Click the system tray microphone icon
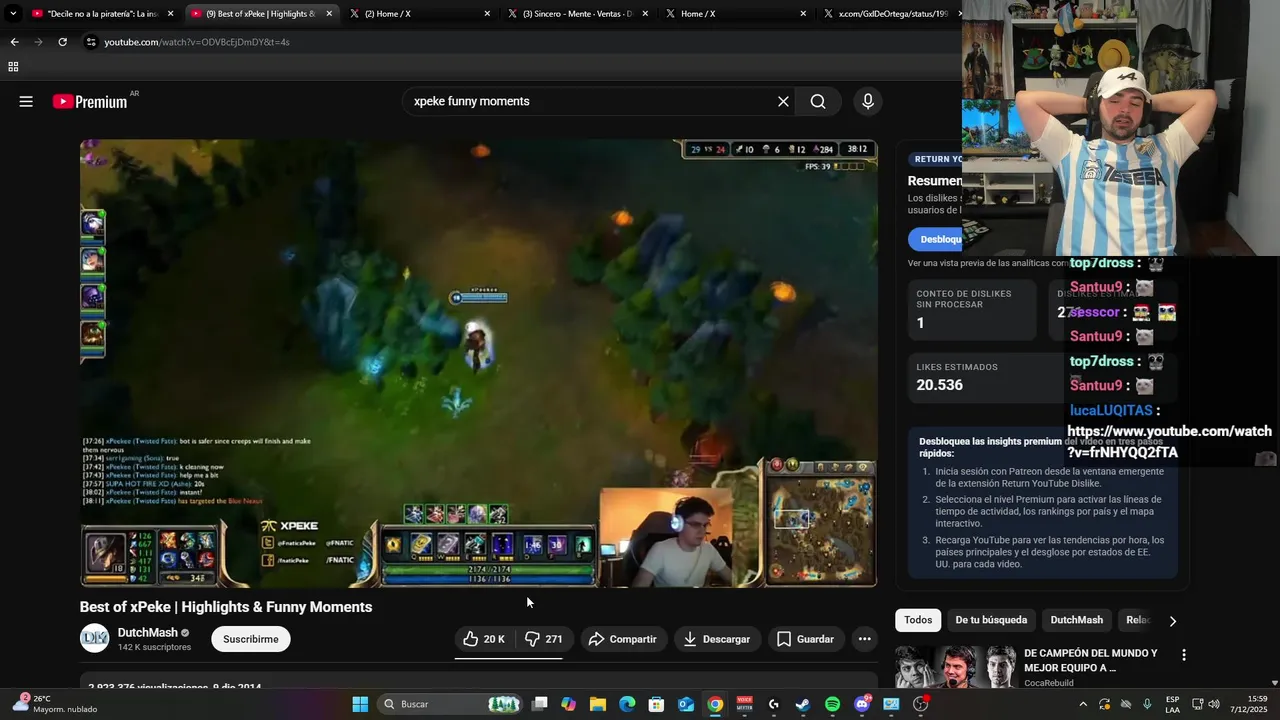The image size is (1280, 720). point(1147,704)
